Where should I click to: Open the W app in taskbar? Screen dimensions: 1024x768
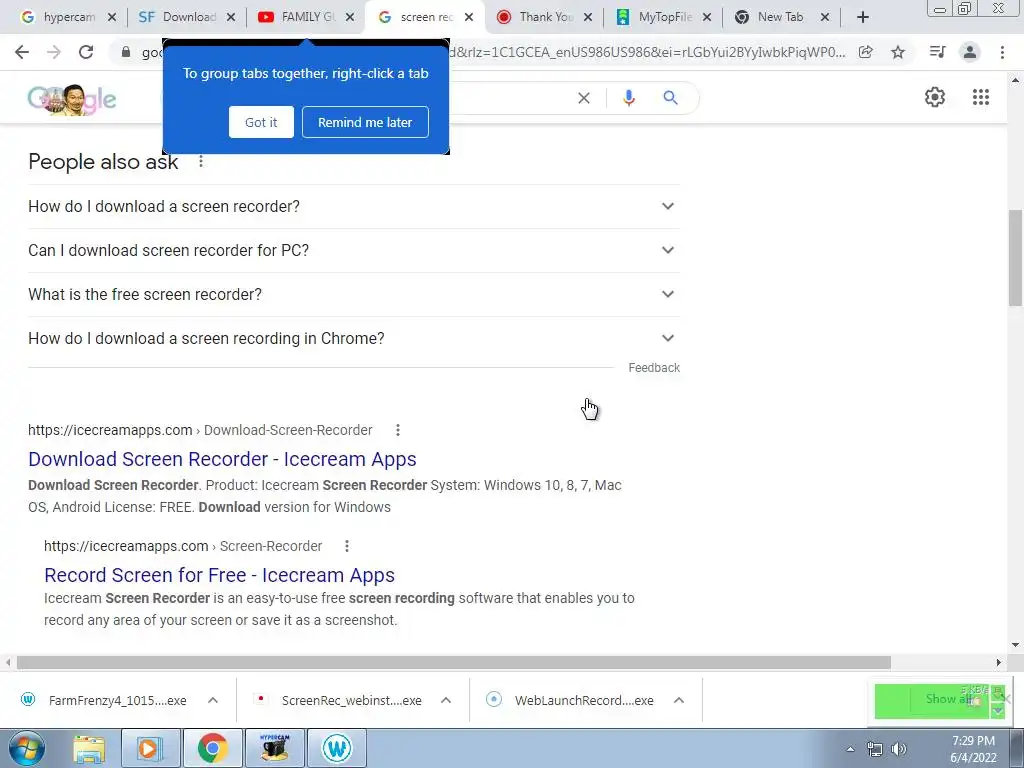[337, 748]
